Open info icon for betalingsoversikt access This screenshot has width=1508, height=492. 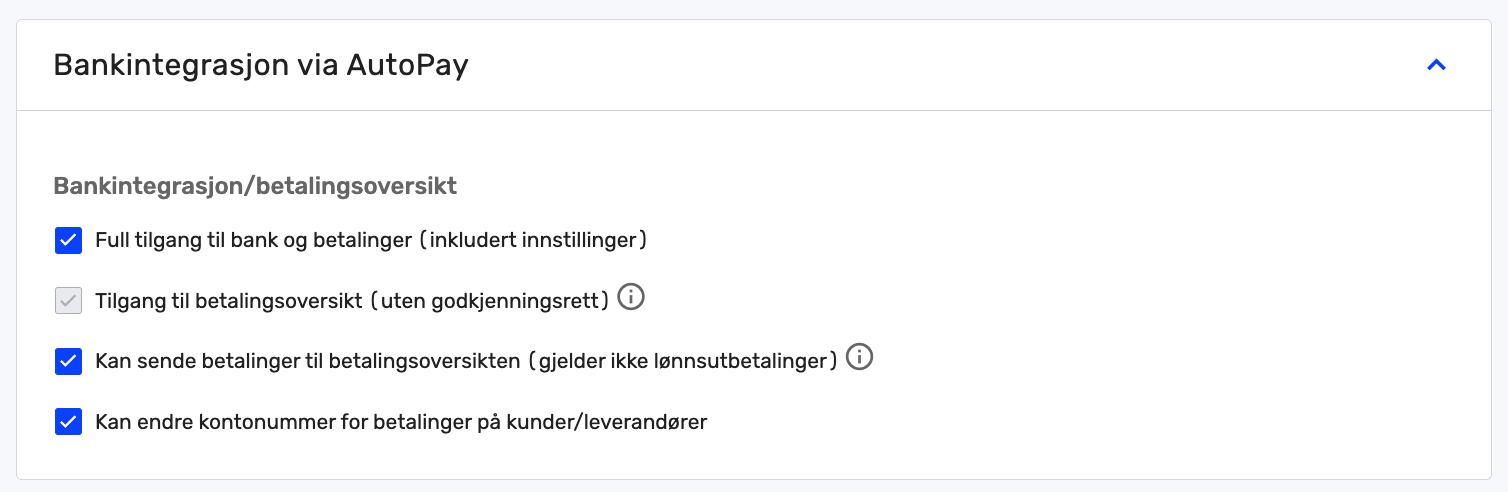pos(631,297)
